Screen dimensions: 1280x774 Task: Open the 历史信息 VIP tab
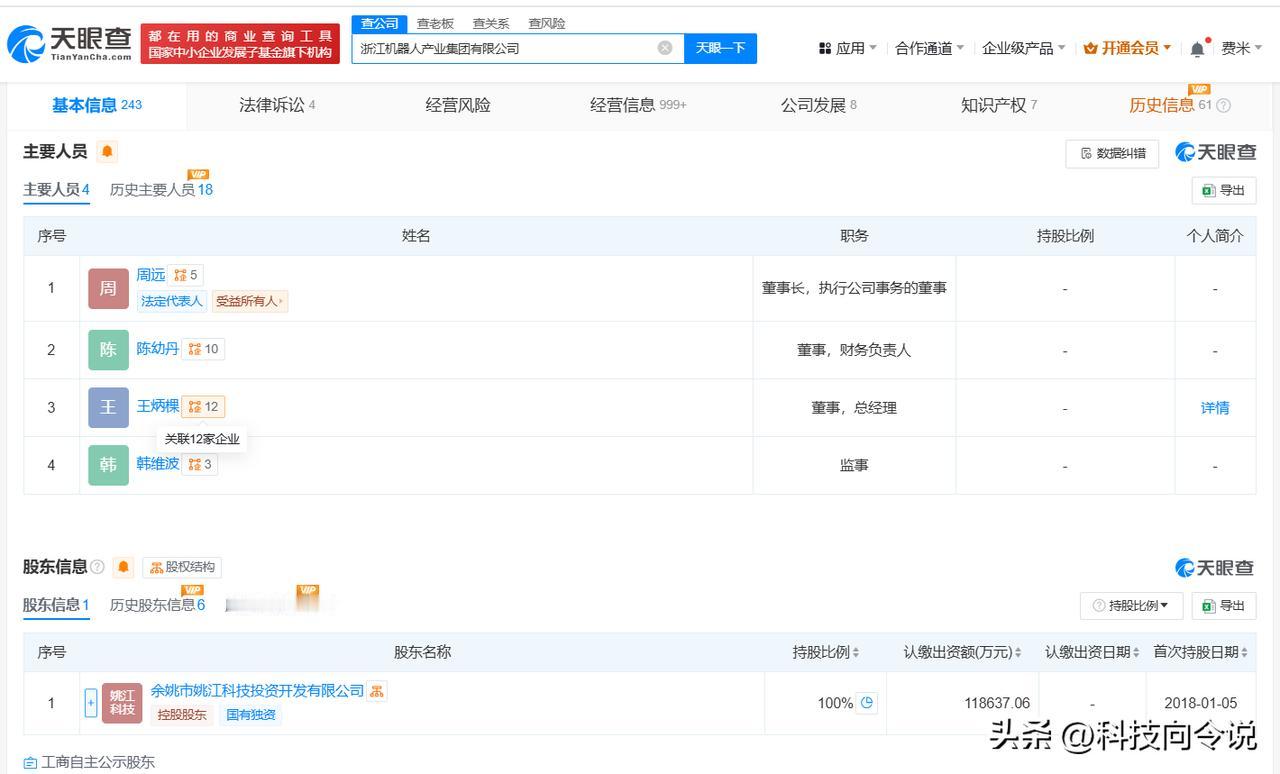[1170, 105]
